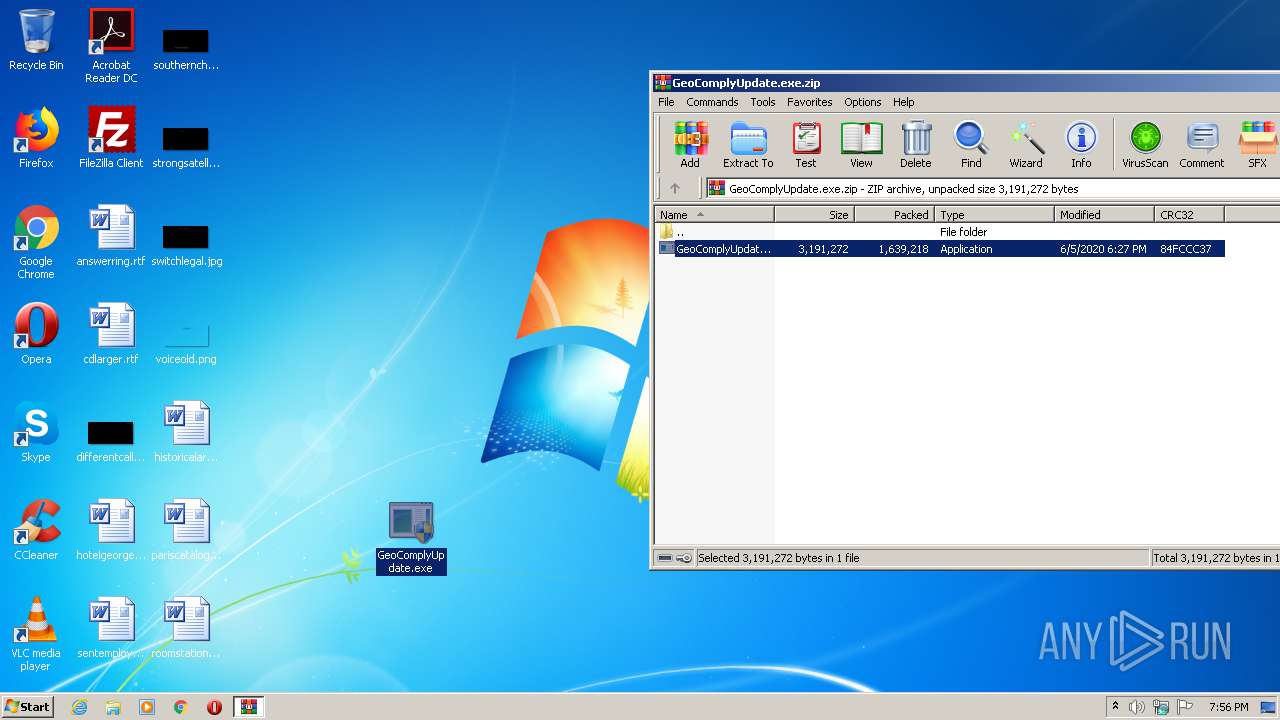Click the Delete toolbar icon
1280x720 pixels.
point(915,145)
